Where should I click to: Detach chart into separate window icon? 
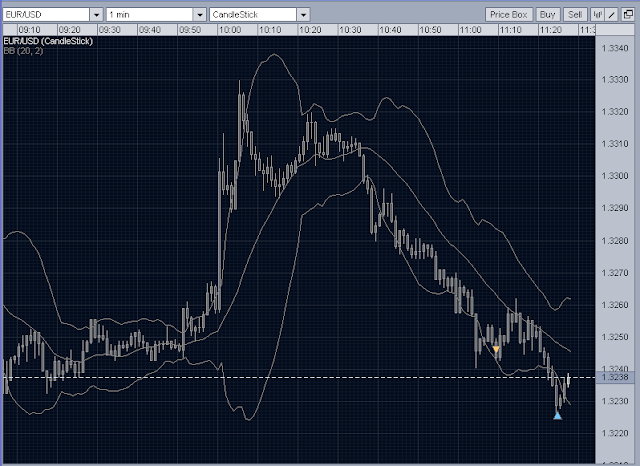click(628, 15)
